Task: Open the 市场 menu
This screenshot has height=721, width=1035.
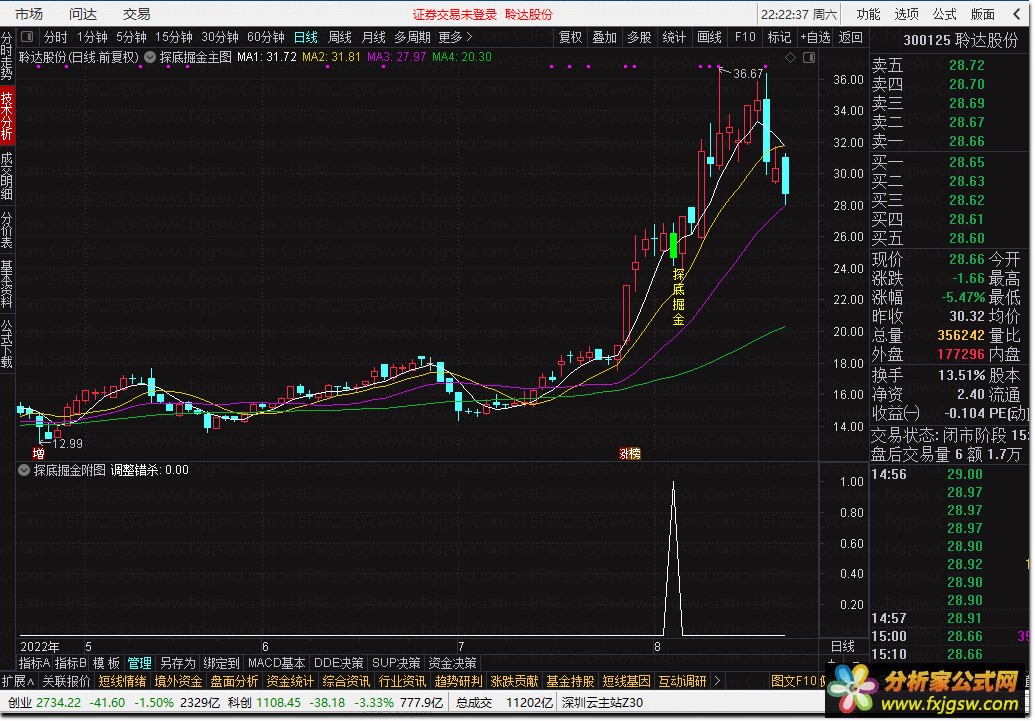Action: pos(28,14)
